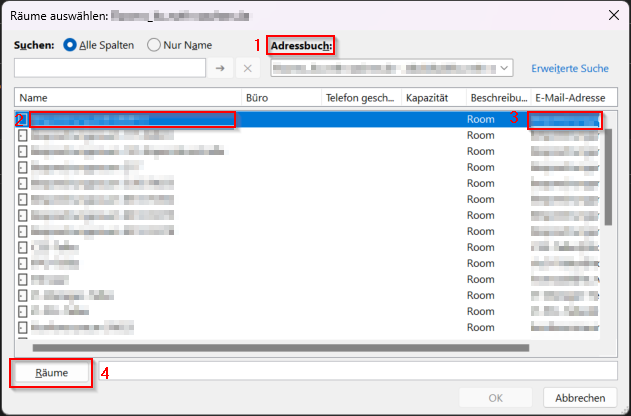
Task: Click the horizontal scrollbar below the list
Action: point(280,348)
